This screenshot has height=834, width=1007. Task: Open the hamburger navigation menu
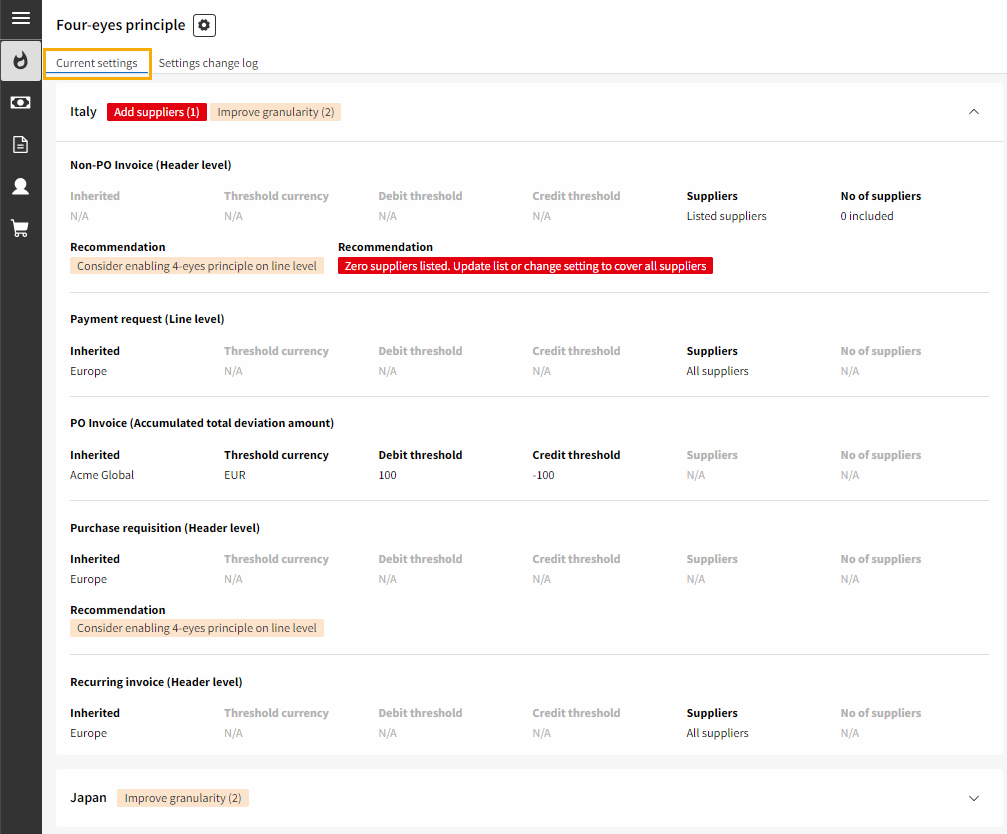click(x=20, y=20)
